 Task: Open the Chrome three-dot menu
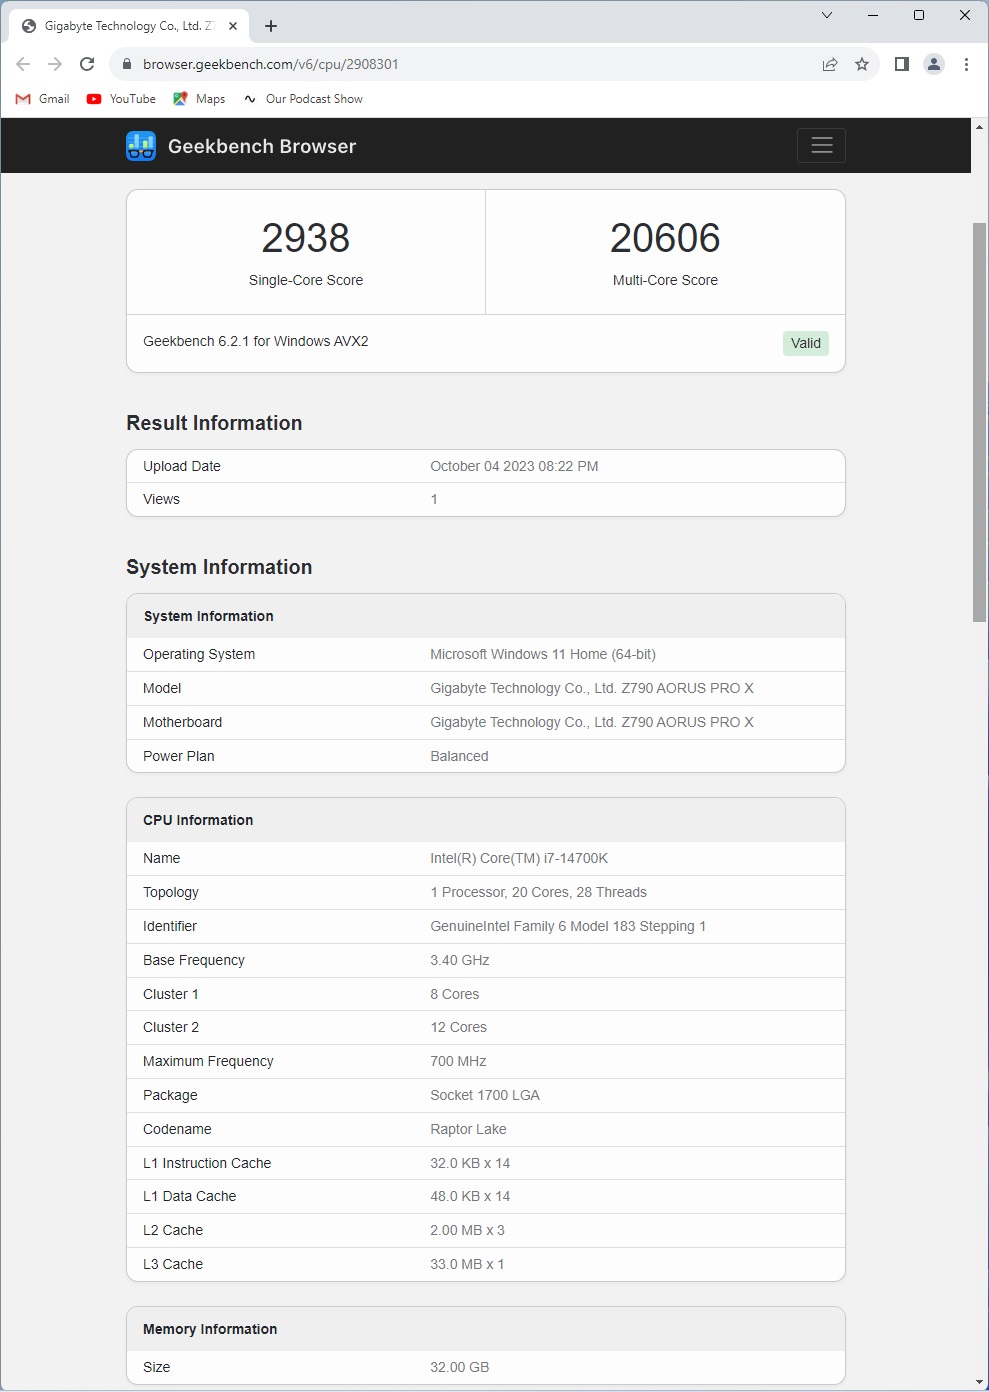[x=966, y=64]
